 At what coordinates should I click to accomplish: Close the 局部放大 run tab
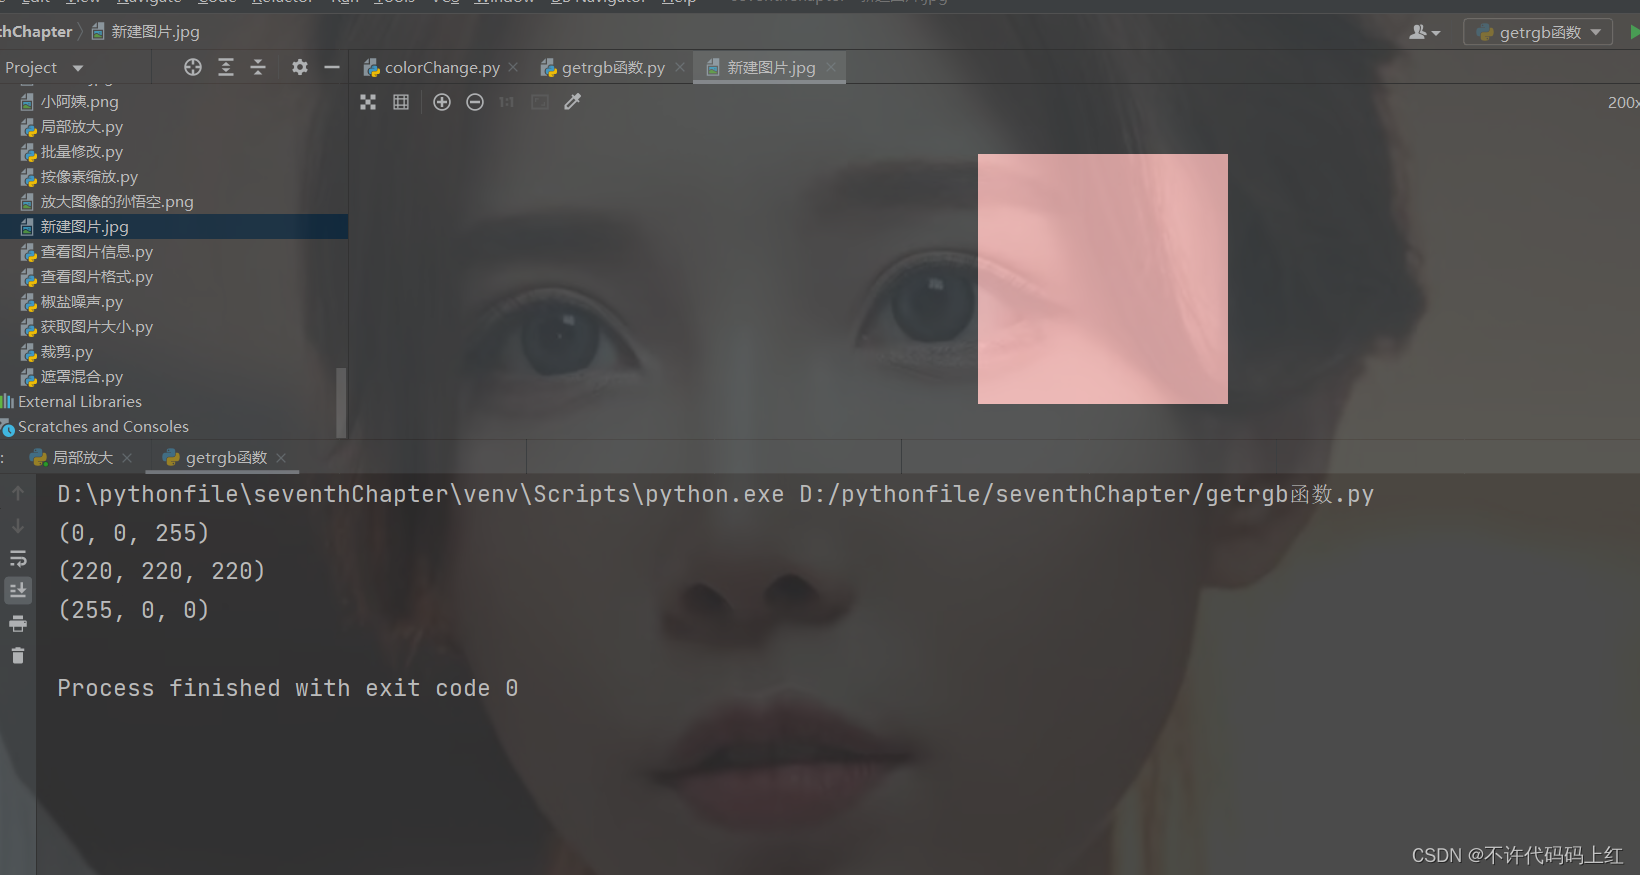click(127, 458)
